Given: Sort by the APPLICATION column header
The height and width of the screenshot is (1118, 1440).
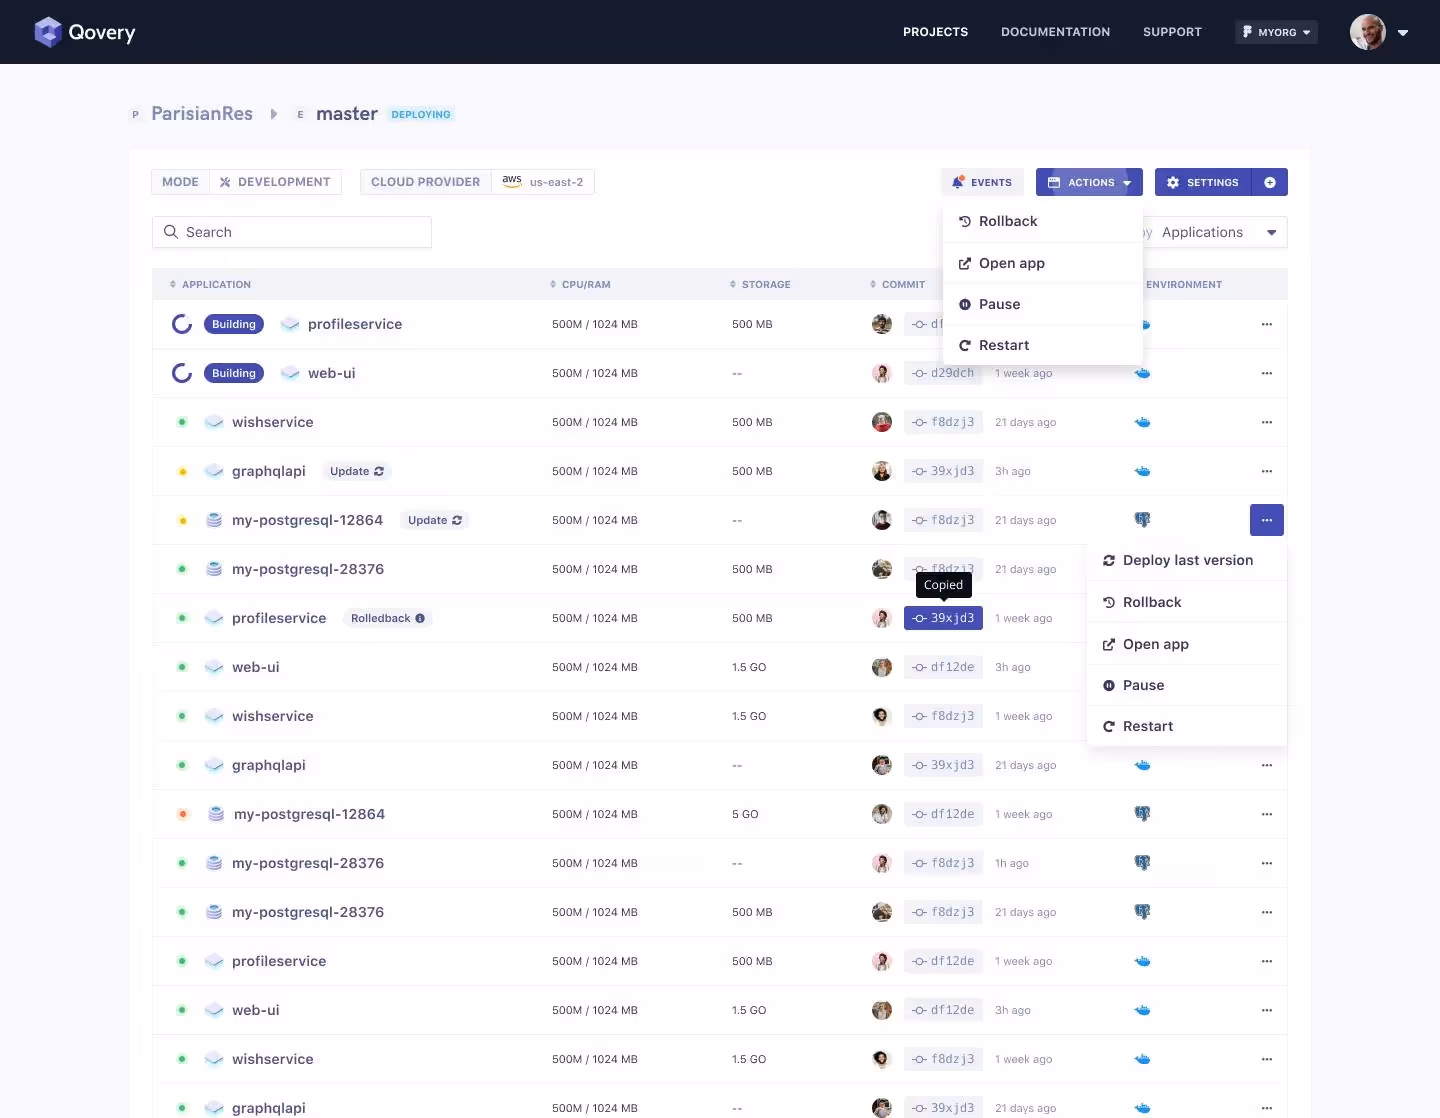Looking at the screenshot, I should [x=210, y=285].
